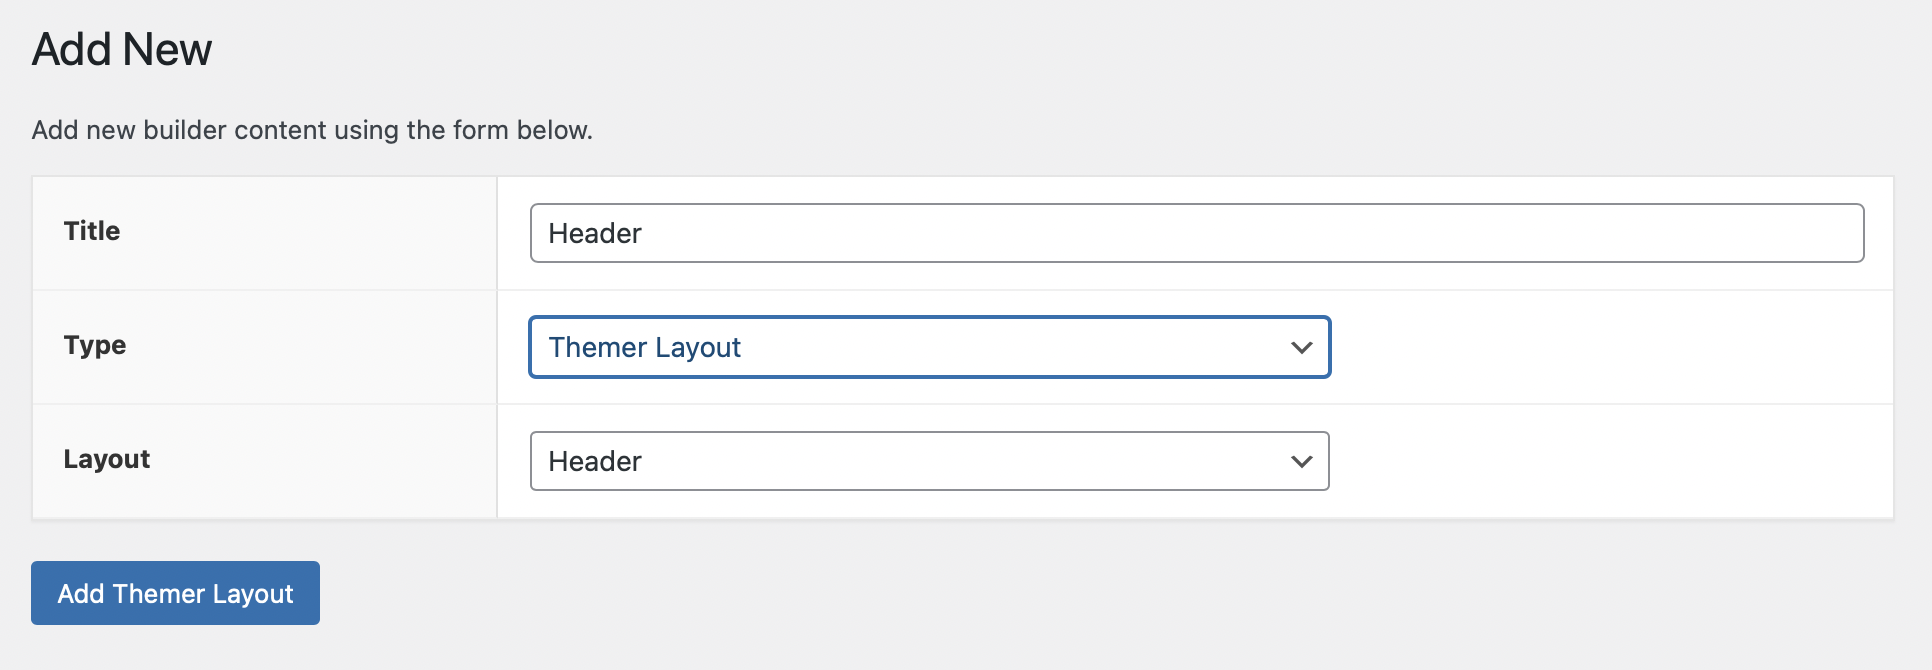The height and width of the screenshot is (670, 1932).
Task: Click the 'Themer Layout' selected value text
Action: click(645, 347)
